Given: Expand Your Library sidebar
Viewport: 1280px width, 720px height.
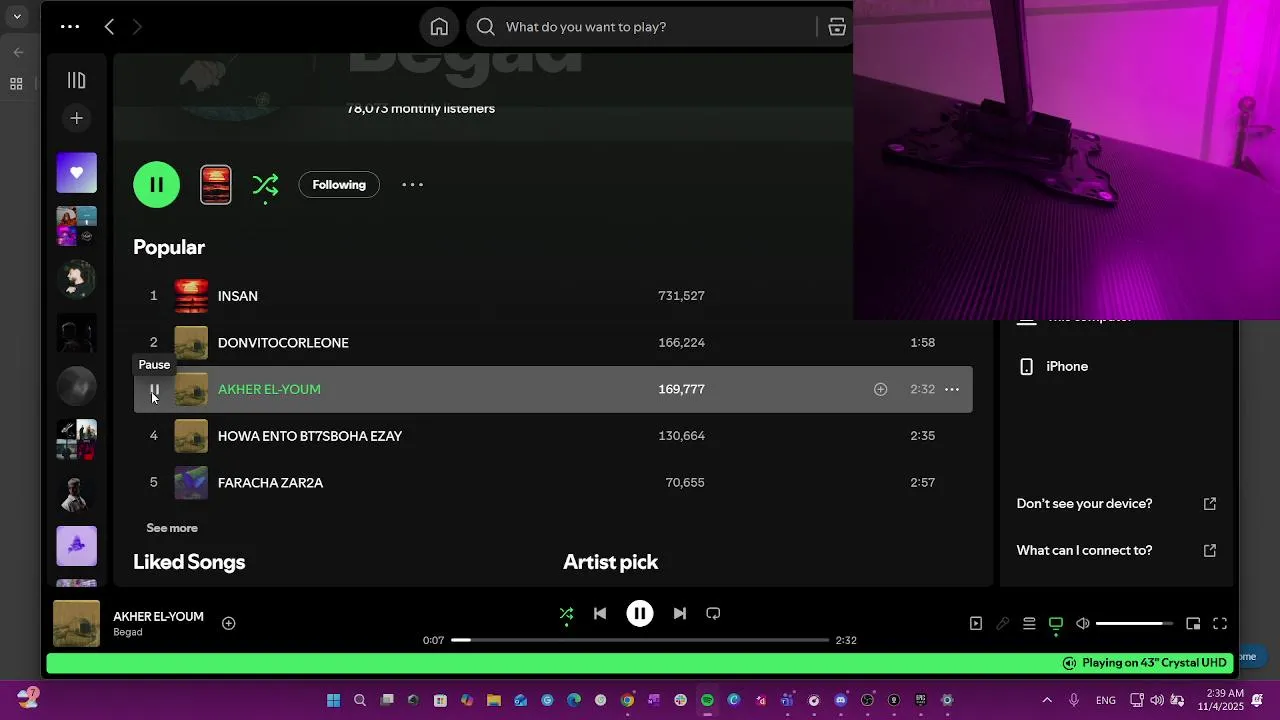Looking at the screenshot, I should coord(76,80).
